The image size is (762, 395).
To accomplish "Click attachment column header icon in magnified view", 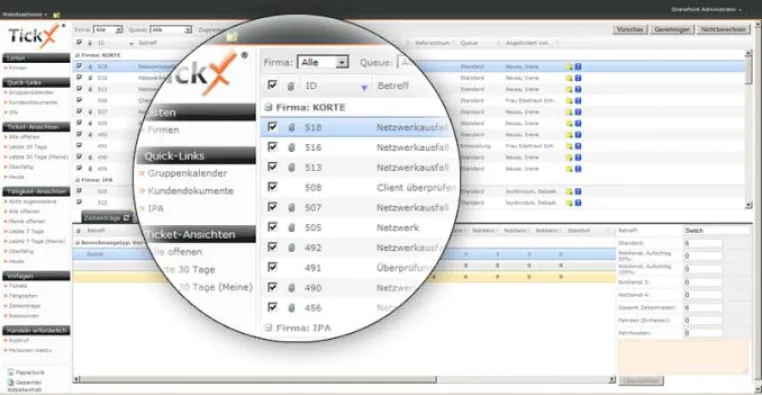I will pos(291,86).
